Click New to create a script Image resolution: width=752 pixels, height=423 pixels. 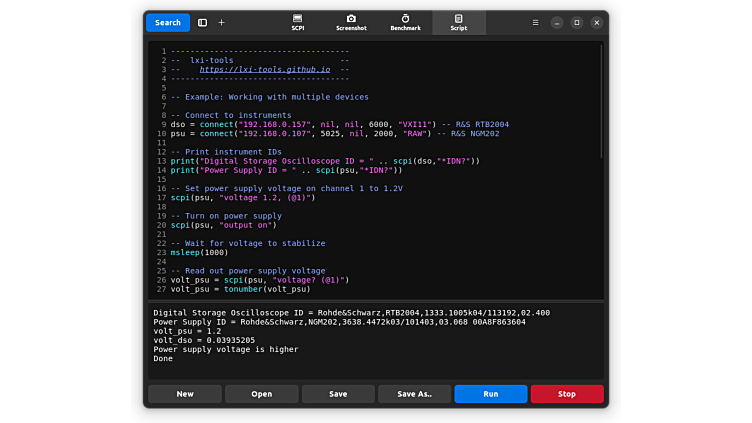point(185,394)
